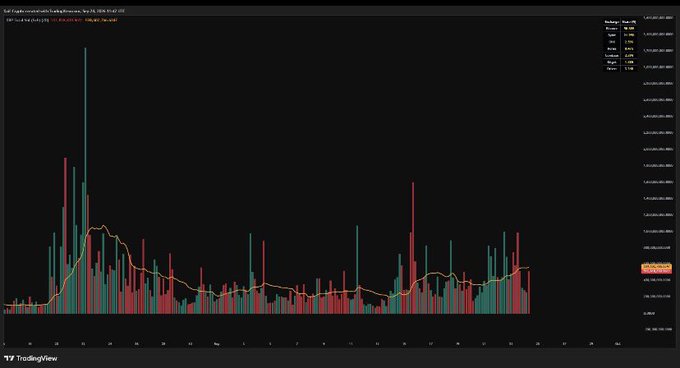
Task: Click the red price label on the value axis
Action: tap(656, 270)
